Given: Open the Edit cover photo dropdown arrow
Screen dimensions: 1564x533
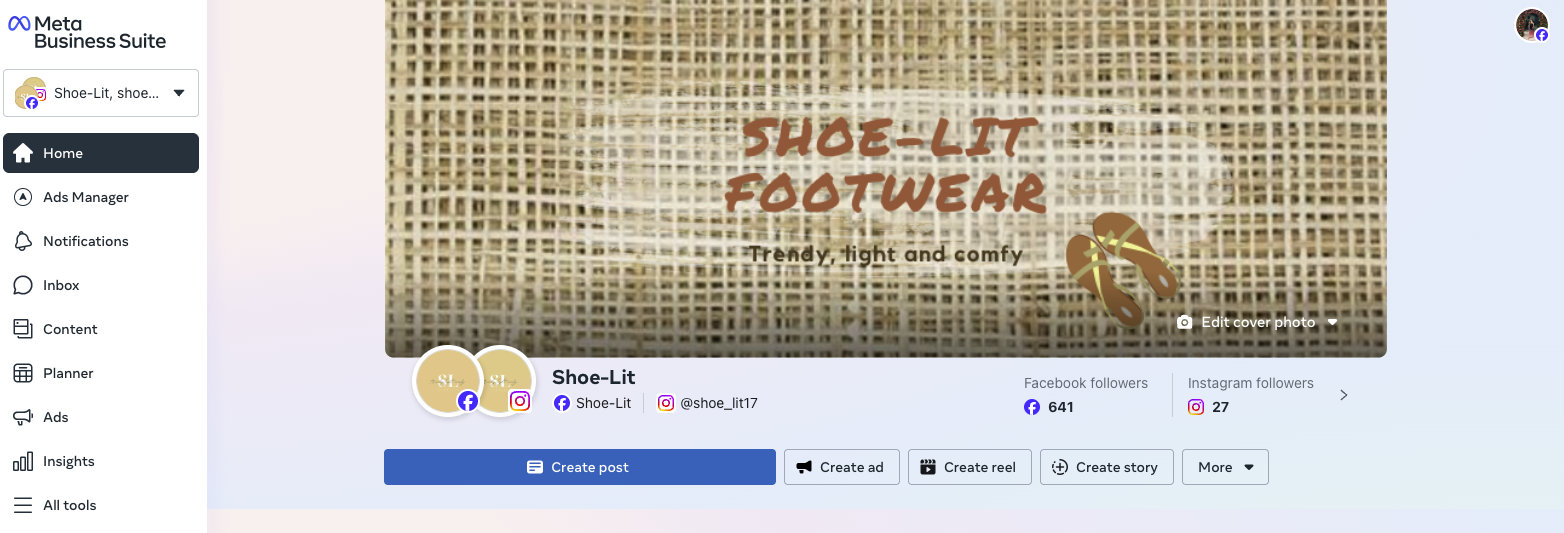Looking at the screenshot, I should (x=1332, y=322).
